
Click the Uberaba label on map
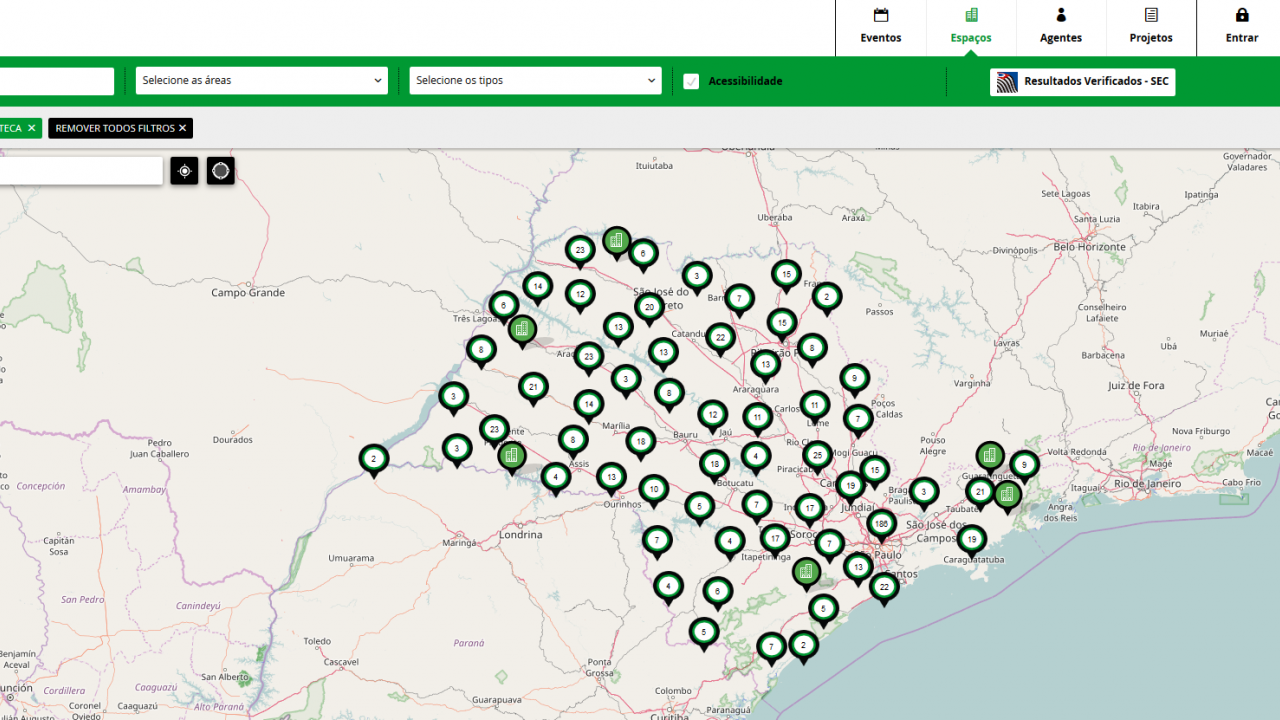point(775,217)
